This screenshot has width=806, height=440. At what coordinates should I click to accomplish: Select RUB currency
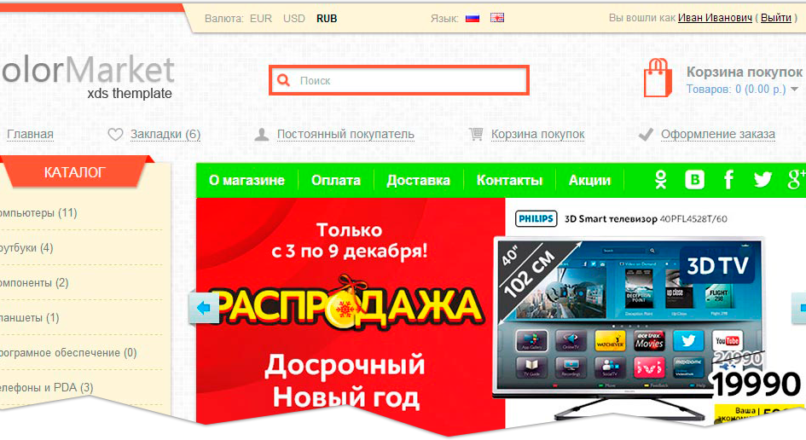[326, 19]
